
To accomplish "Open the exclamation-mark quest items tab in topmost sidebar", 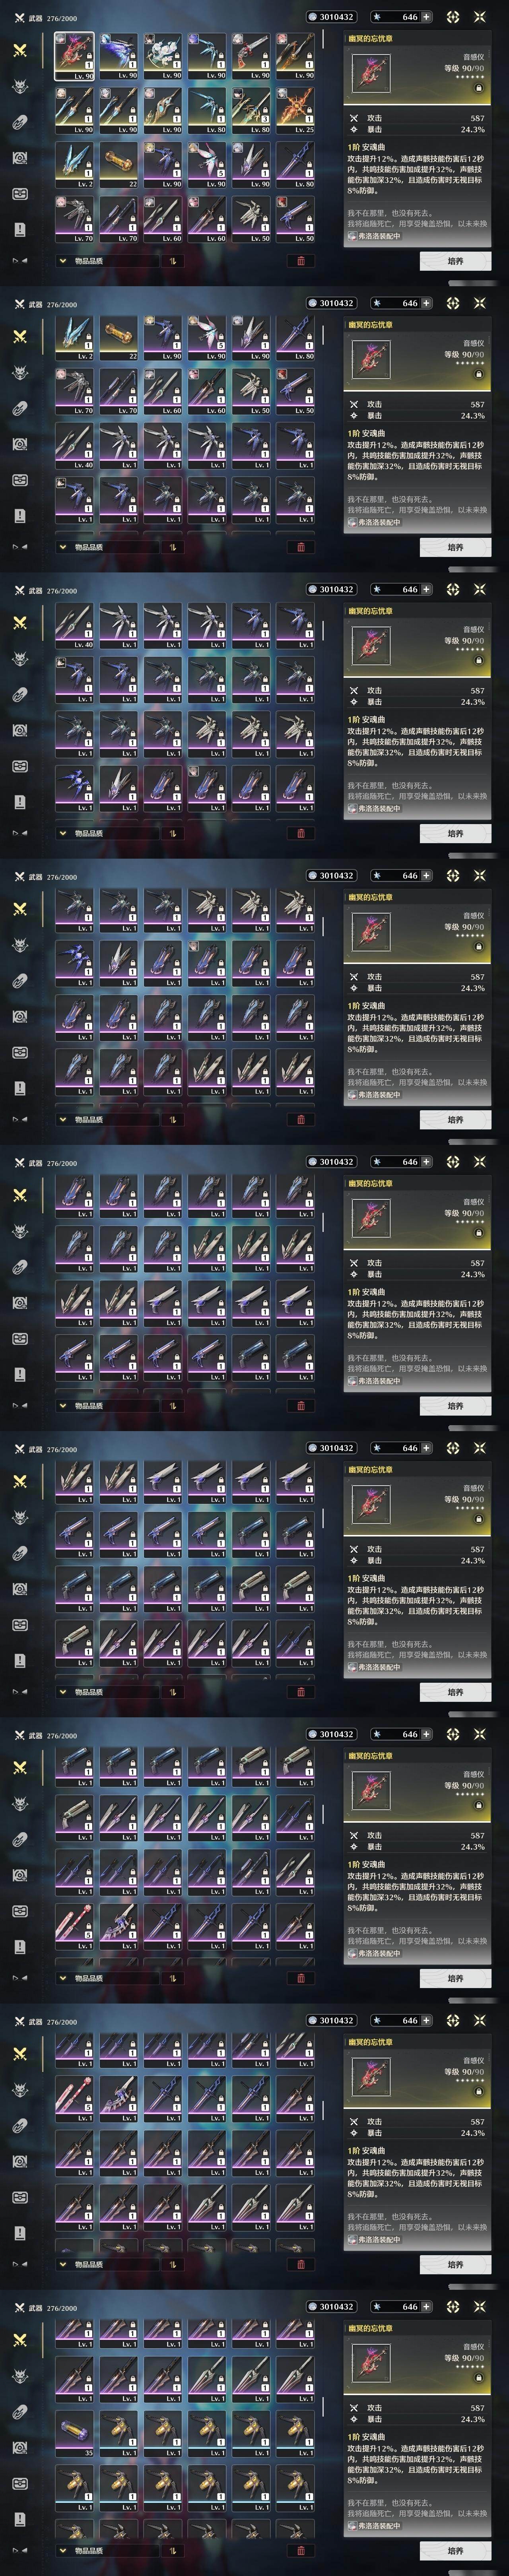I will point(19,230).
